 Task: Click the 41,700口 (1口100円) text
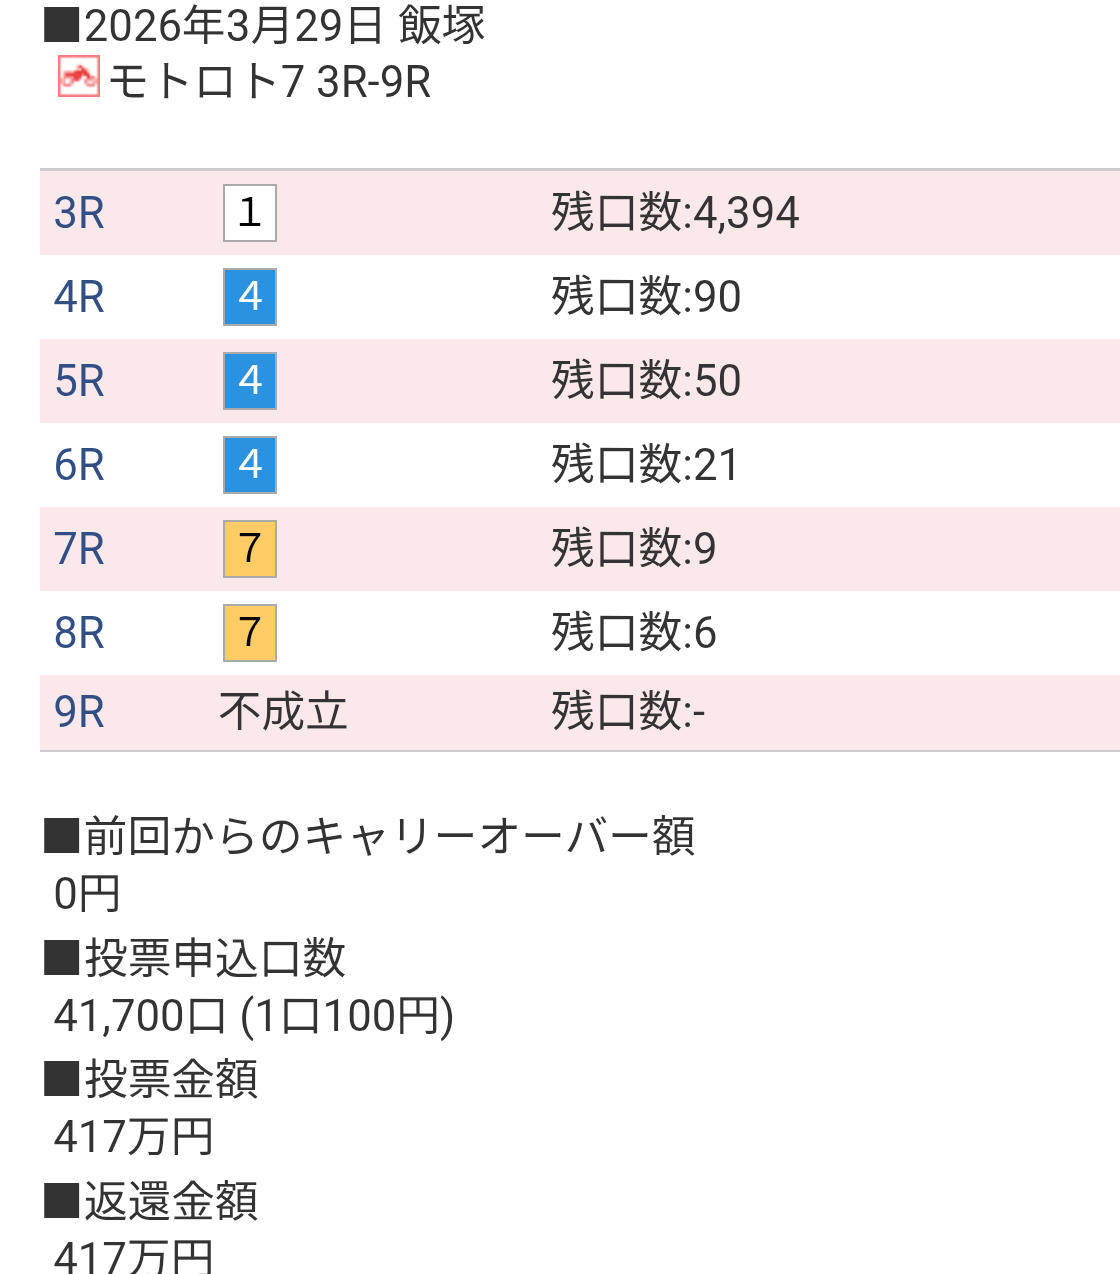pyautogui.click(x=254, y=1016)
